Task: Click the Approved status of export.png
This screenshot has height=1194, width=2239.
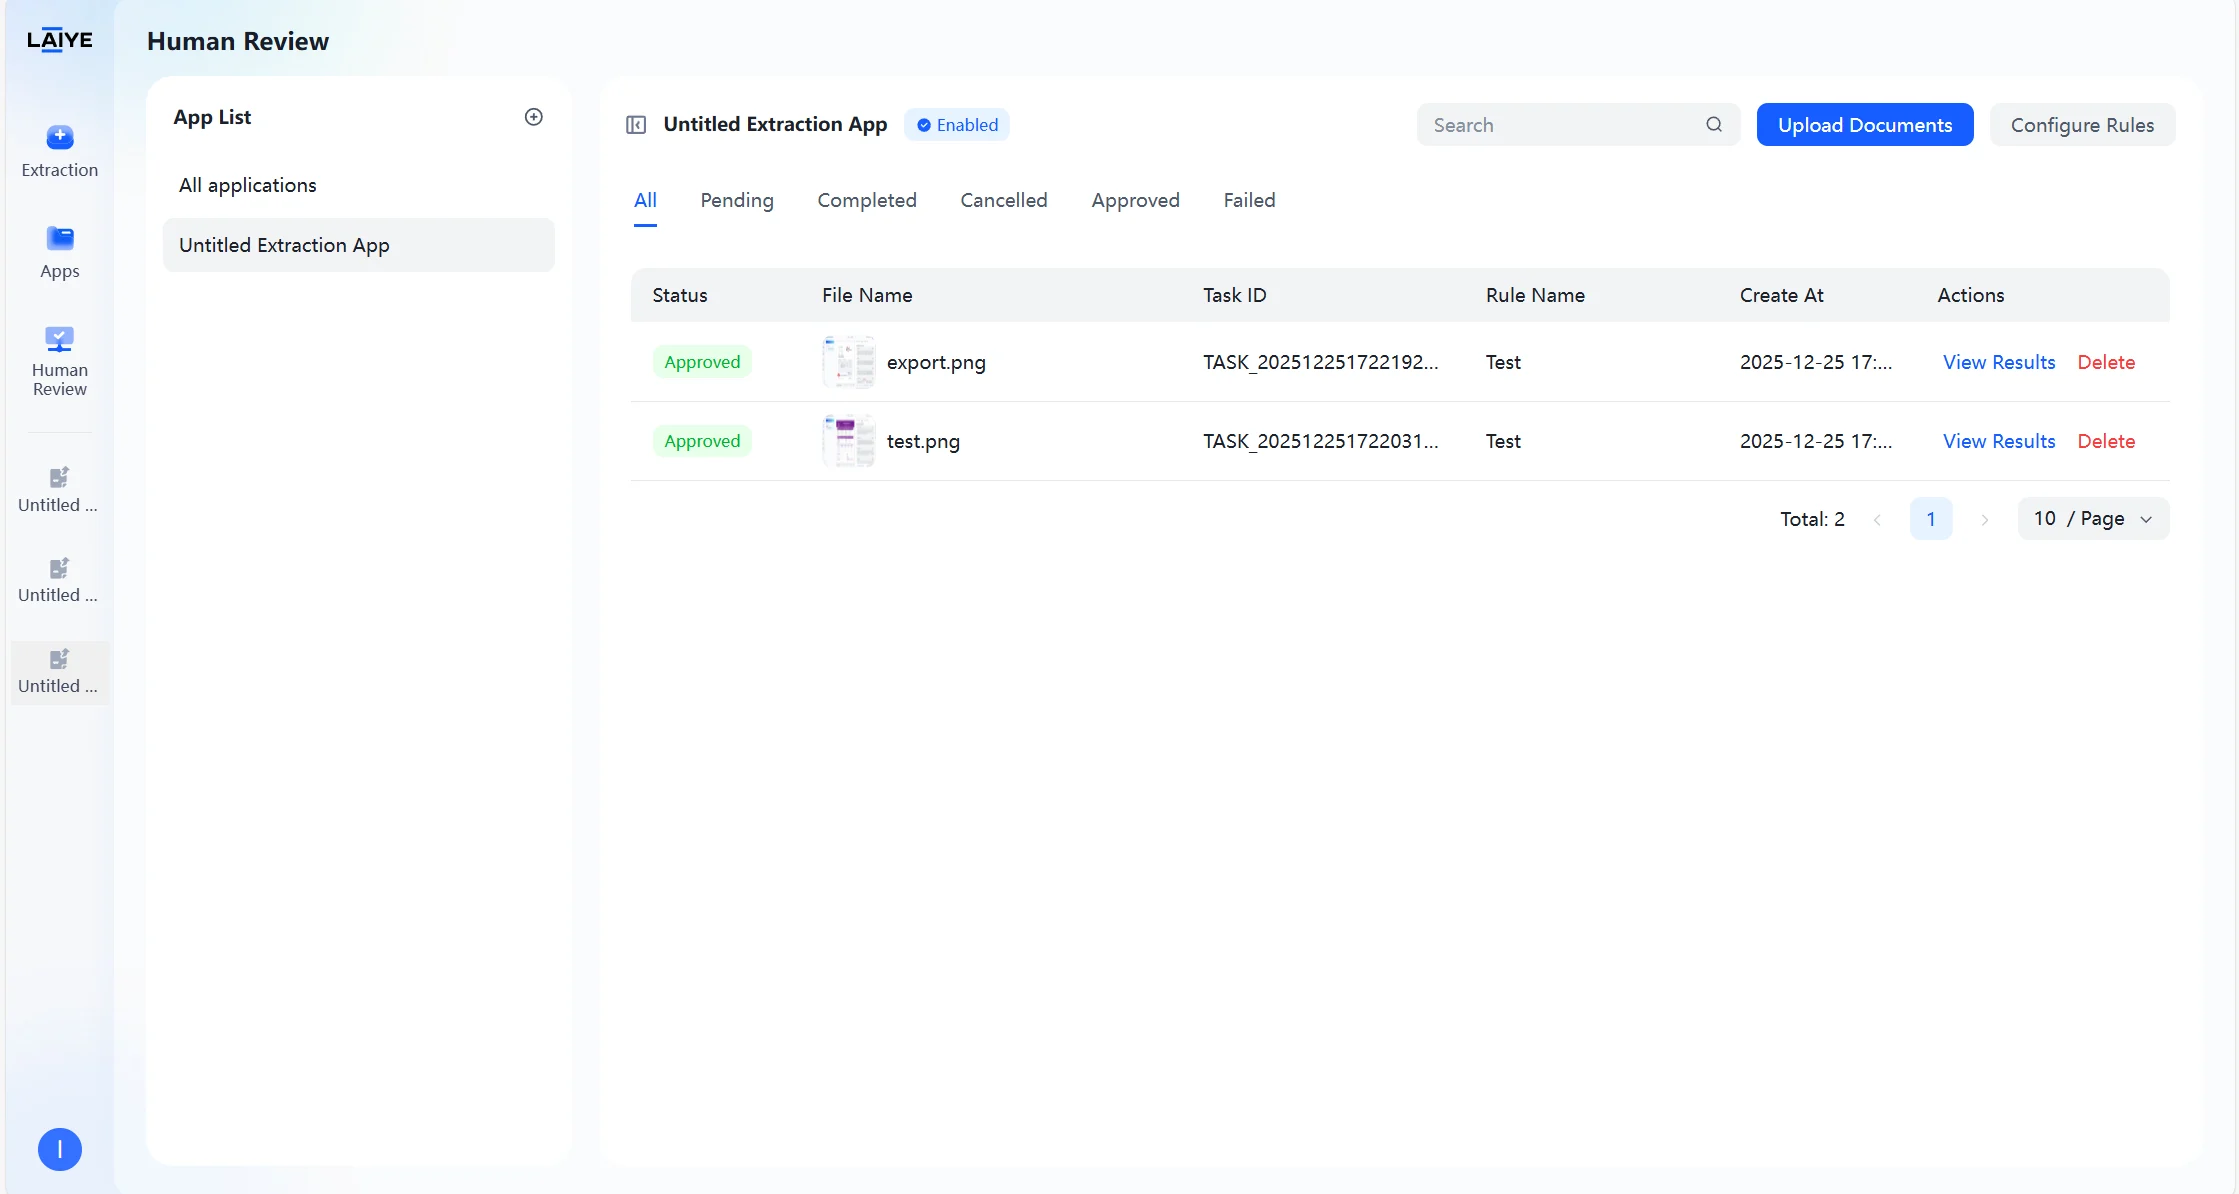Action: click(x=702, y=362)
